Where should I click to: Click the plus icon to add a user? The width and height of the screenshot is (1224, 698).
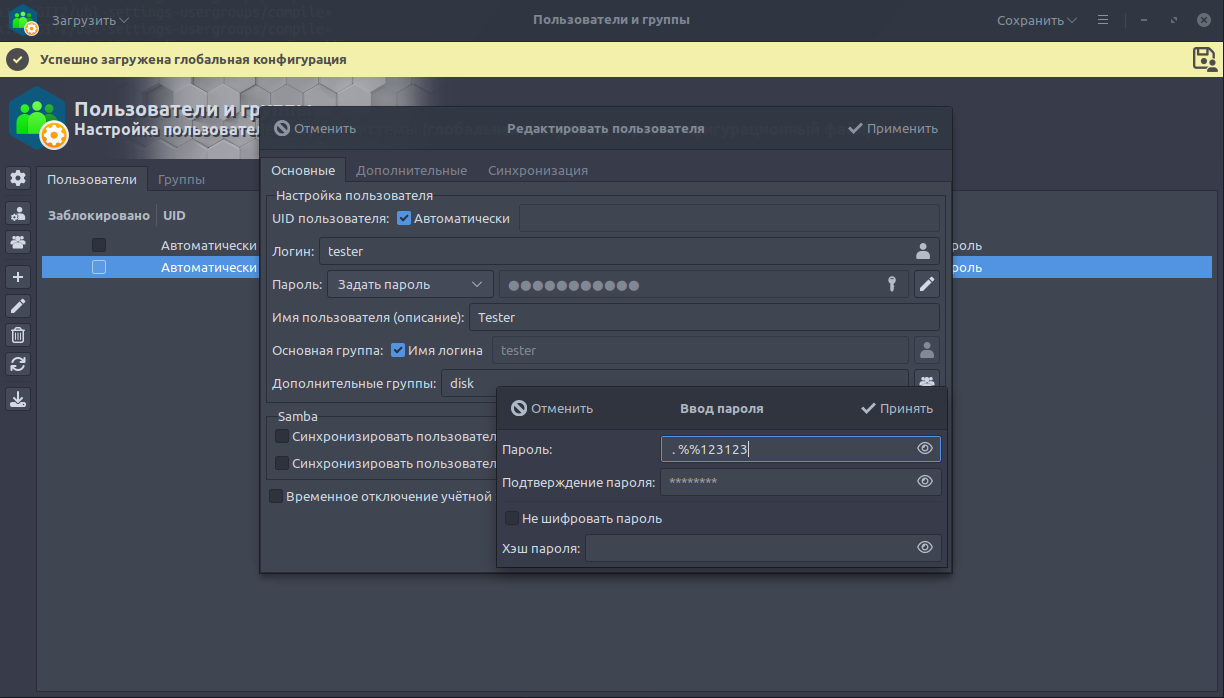18,277
